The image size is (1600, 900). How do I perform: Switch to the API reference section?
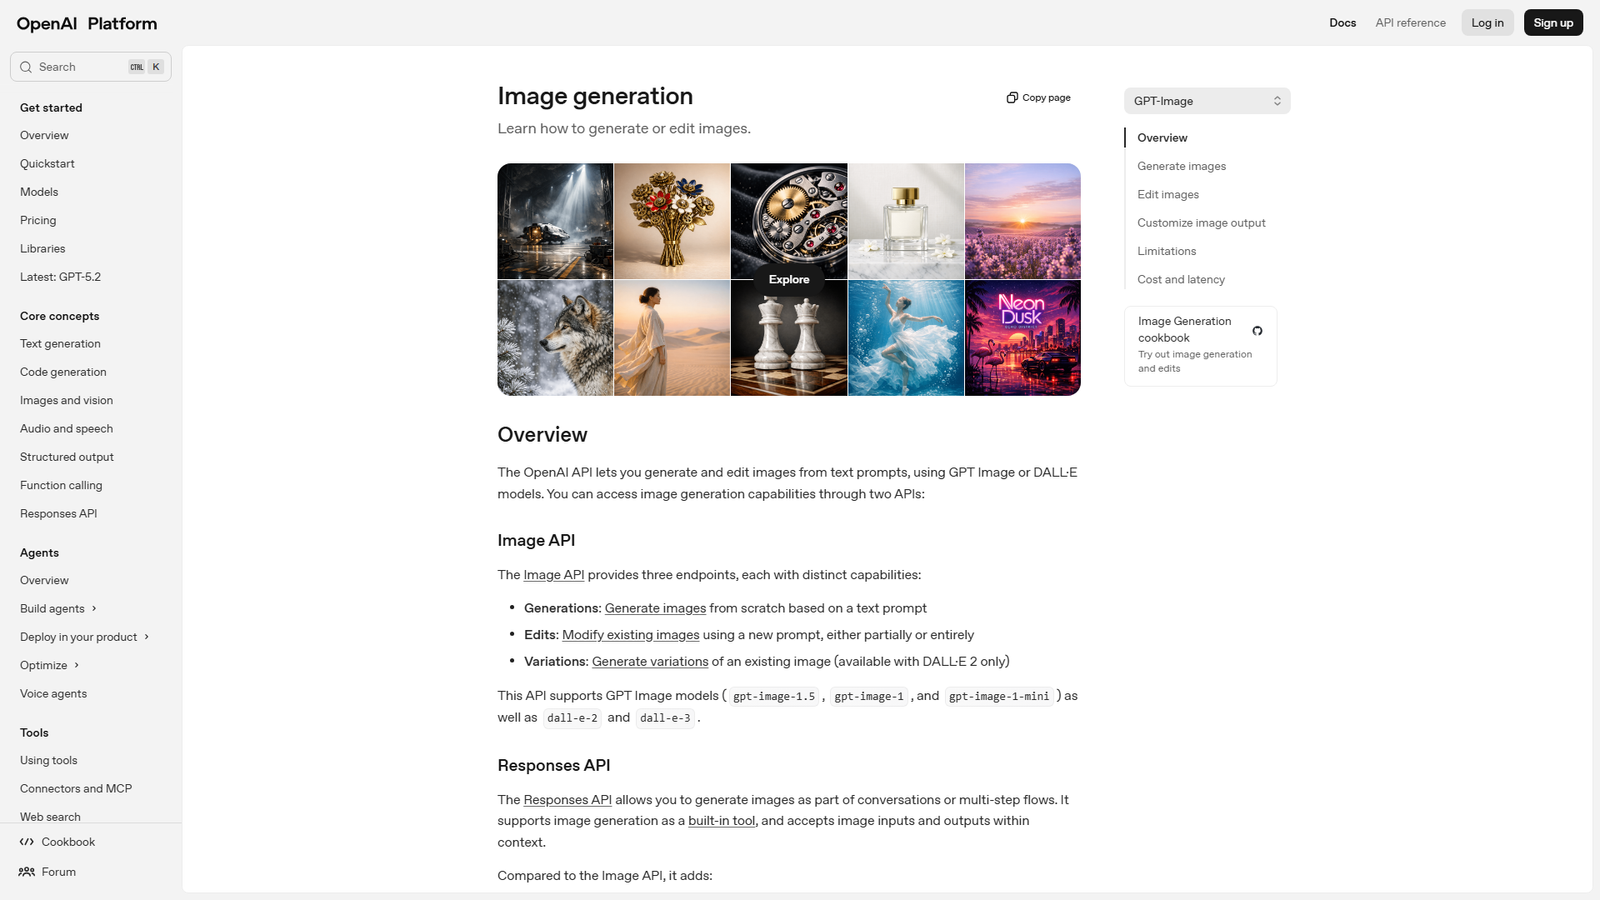1410,22
